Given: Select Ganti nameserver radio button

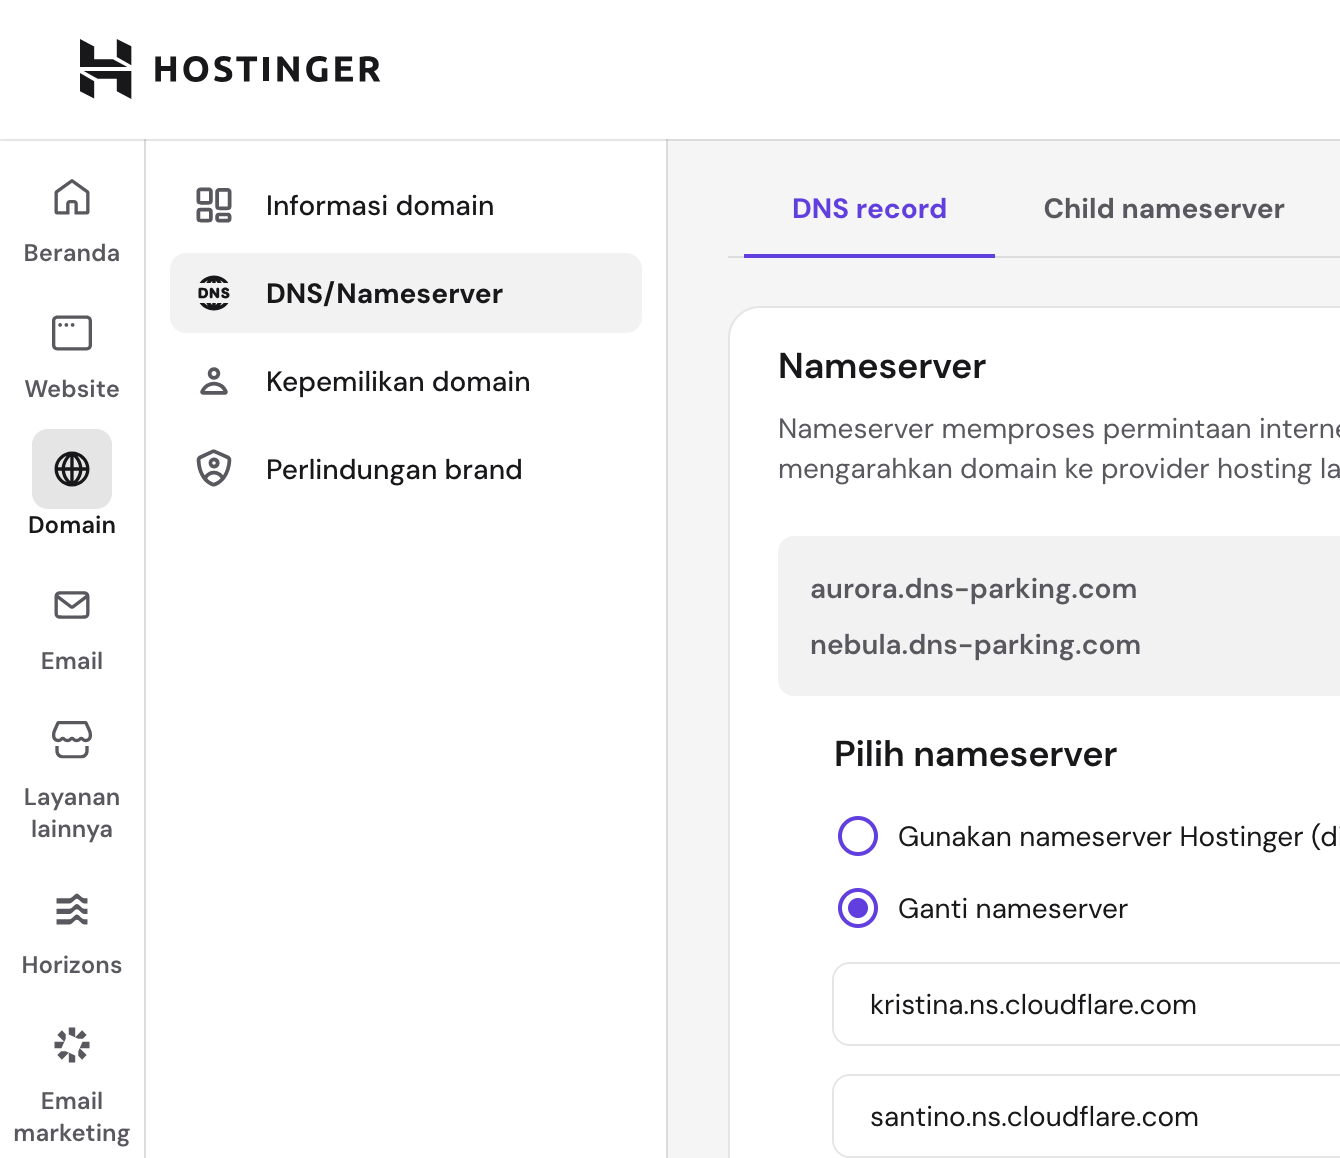Looking at the screenshot, I should coord(858,908).
